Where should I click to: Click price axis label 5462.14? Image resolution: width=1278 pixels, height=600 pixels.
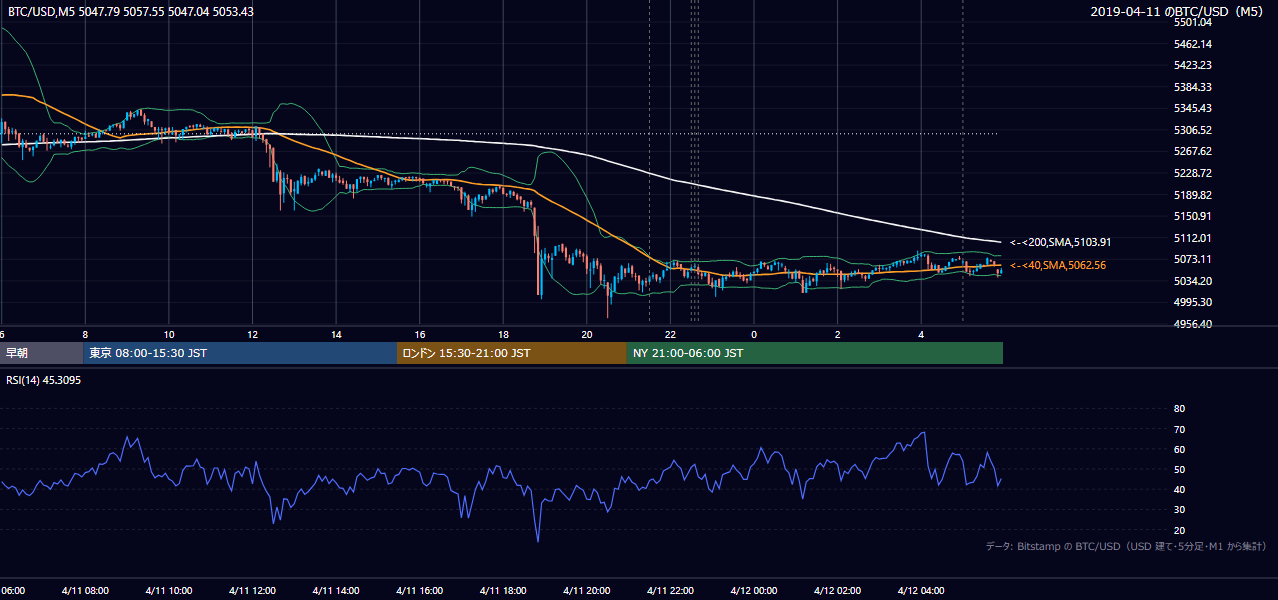1193,44
